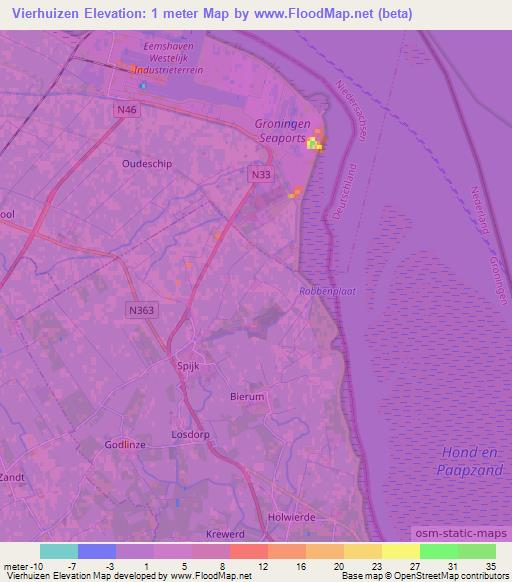The image size is (512, 582).
Task: Click the Base map OpenStreetMap contributors credit
Action: point(425,576)
